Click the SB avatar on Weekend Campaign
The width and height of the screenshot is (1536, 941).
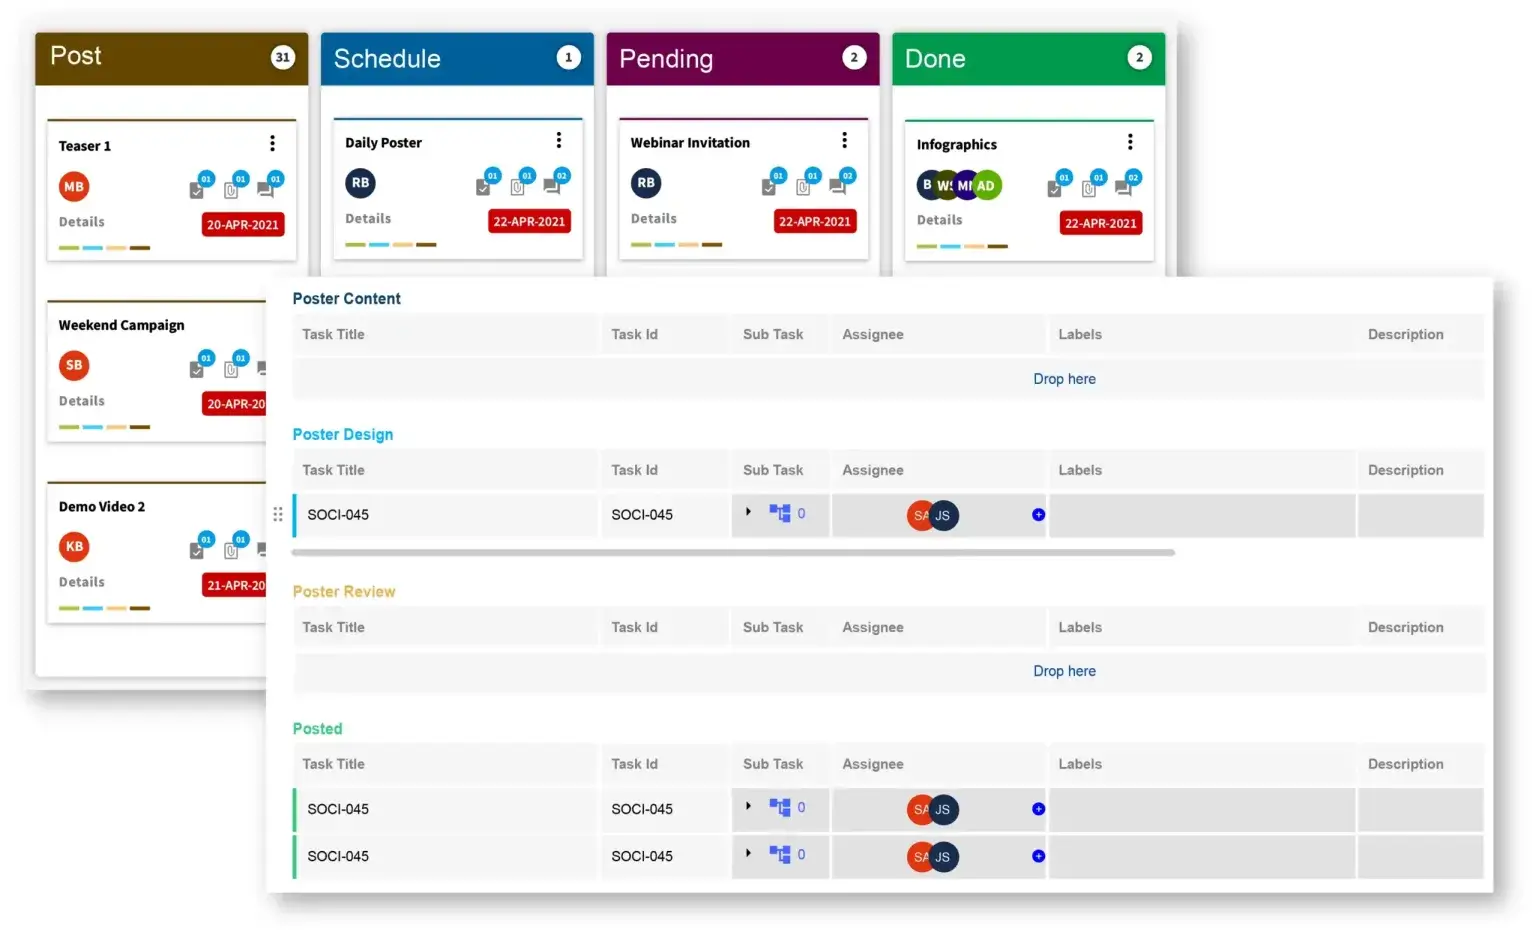coord(73,365)
